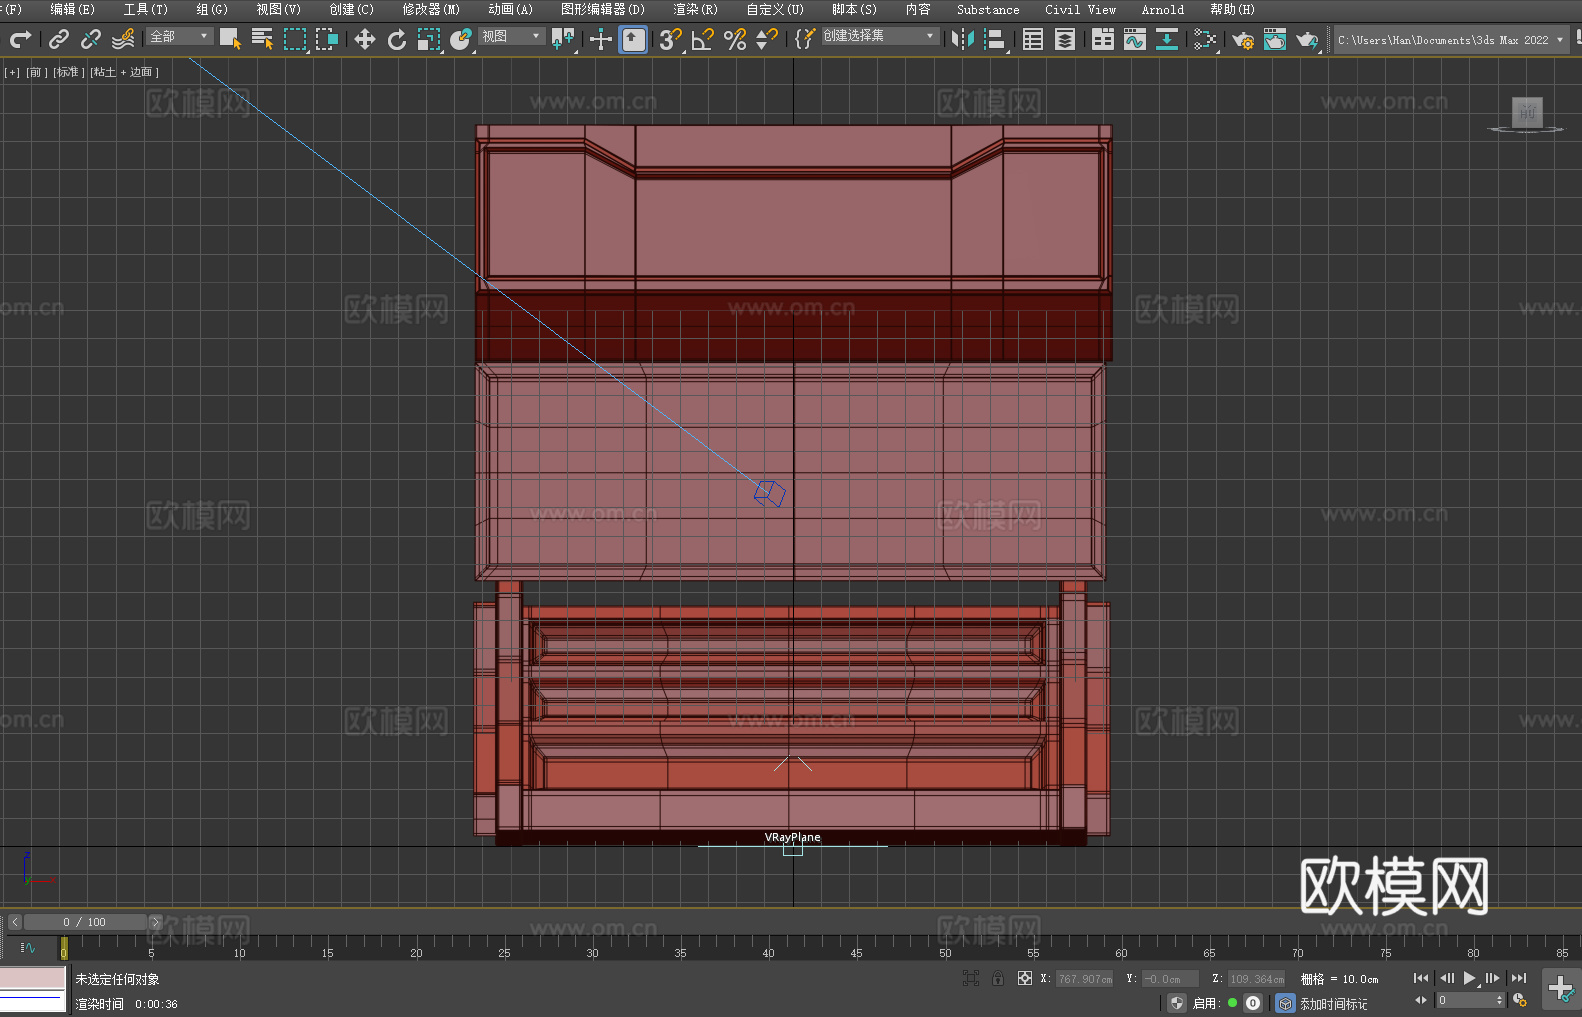Click the Mirror tool icon

click(x=963, y=39)
